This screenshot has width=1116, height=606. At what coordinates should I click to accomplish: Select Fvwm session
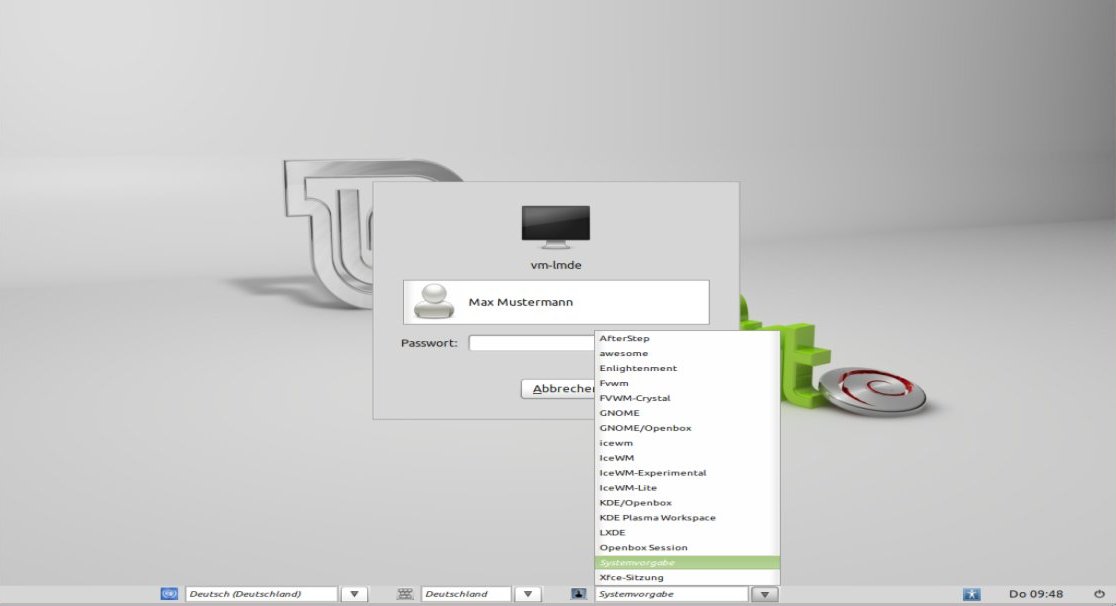coord(687,383)
